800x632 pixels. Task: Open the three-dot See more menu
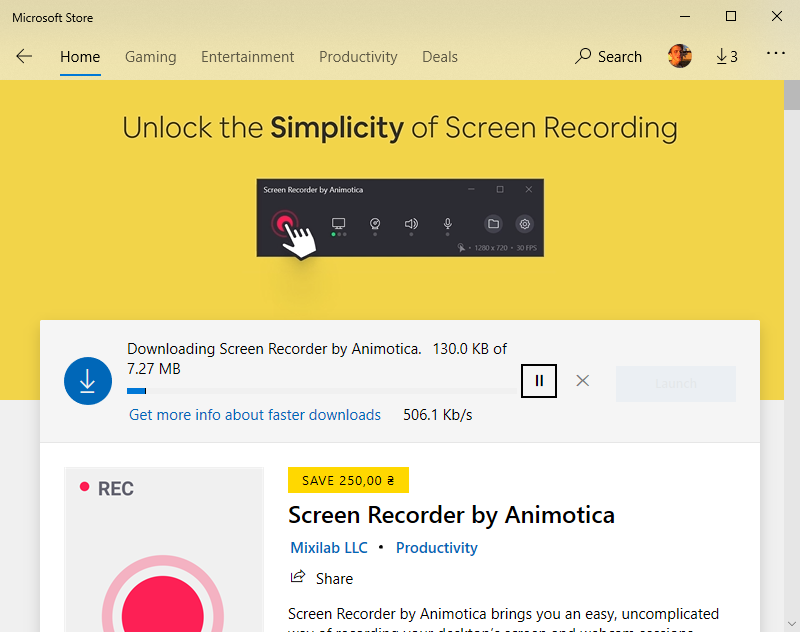click(776, 53)
